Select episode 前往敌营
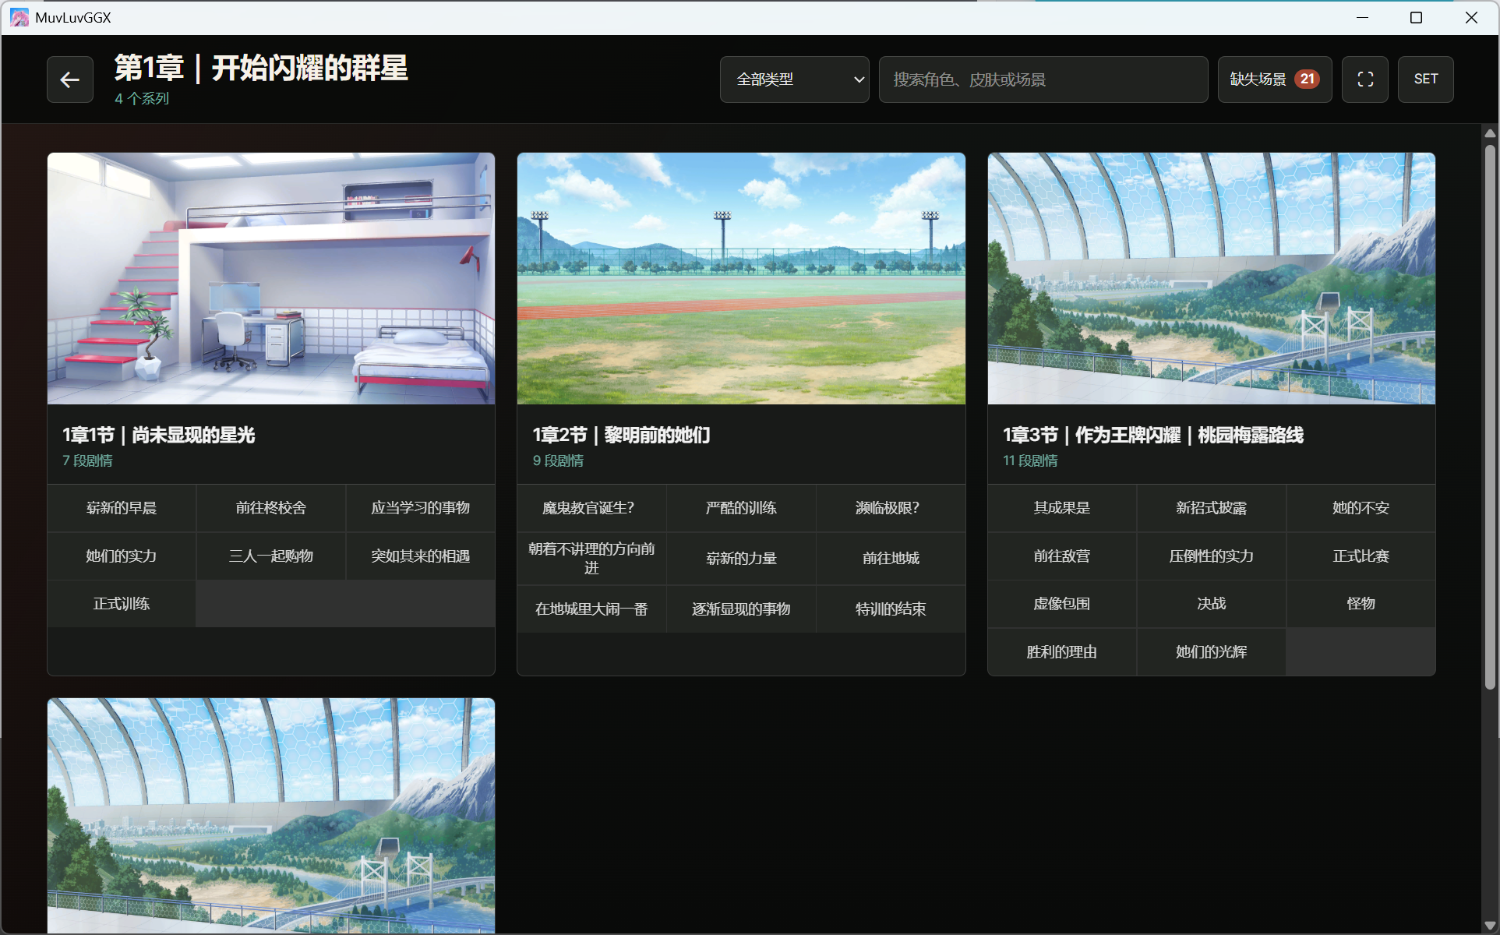This screenshot has height=935, width=1500. click(1062, 556)
